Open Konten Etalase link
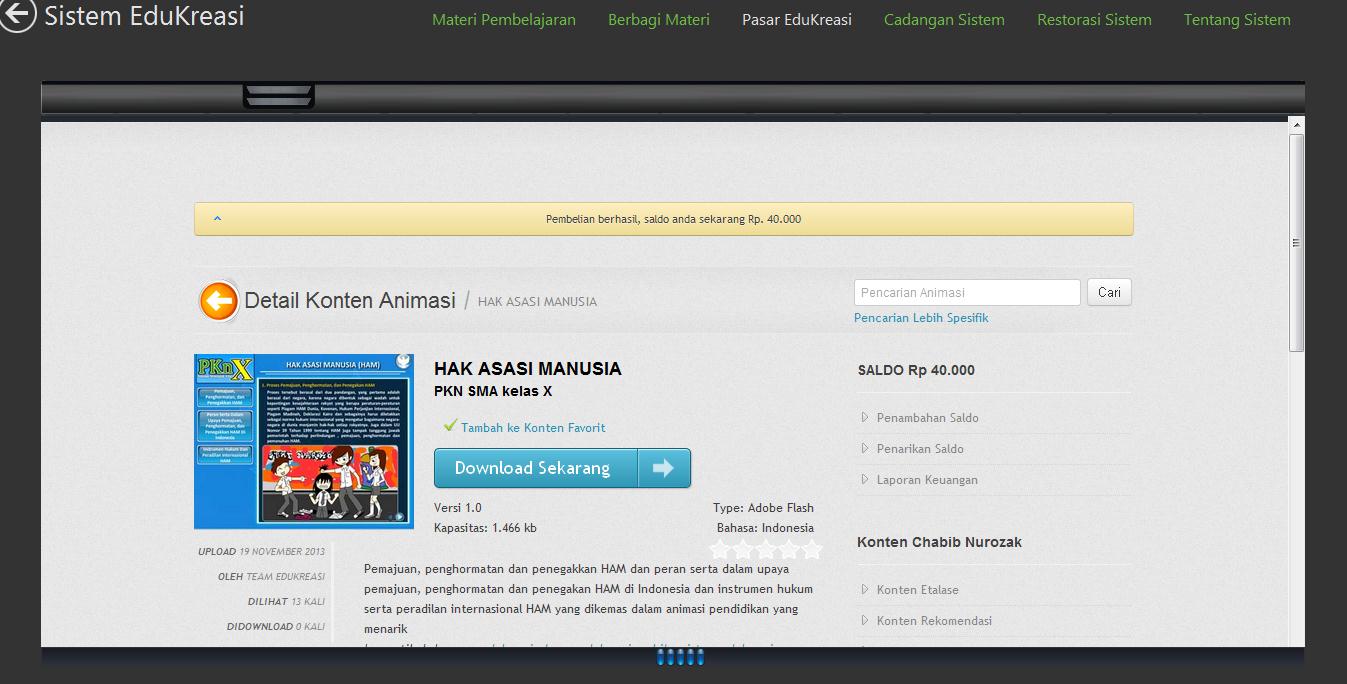The width and height of the screenshot is (1347, 684). point(917,590)
